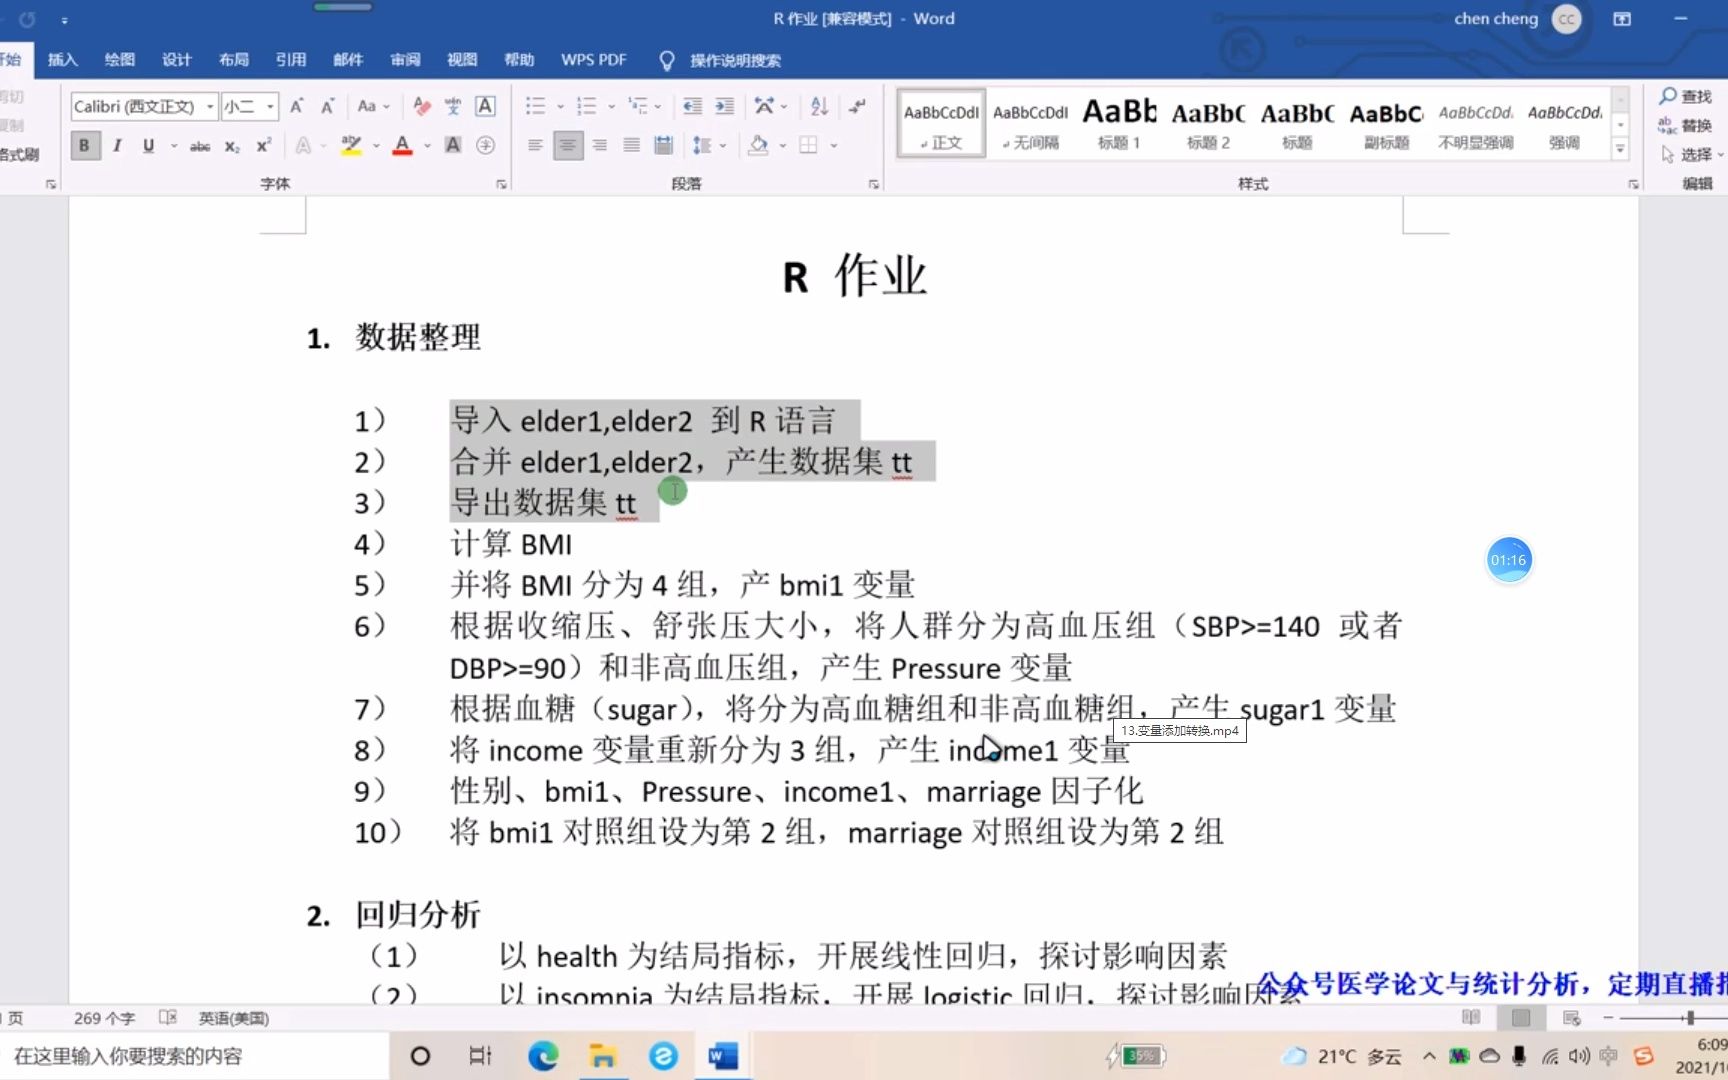Image resolution: width=1728 pixels, height=1080 pixels.
Task: Select center alignment icon
Action: 567,145
